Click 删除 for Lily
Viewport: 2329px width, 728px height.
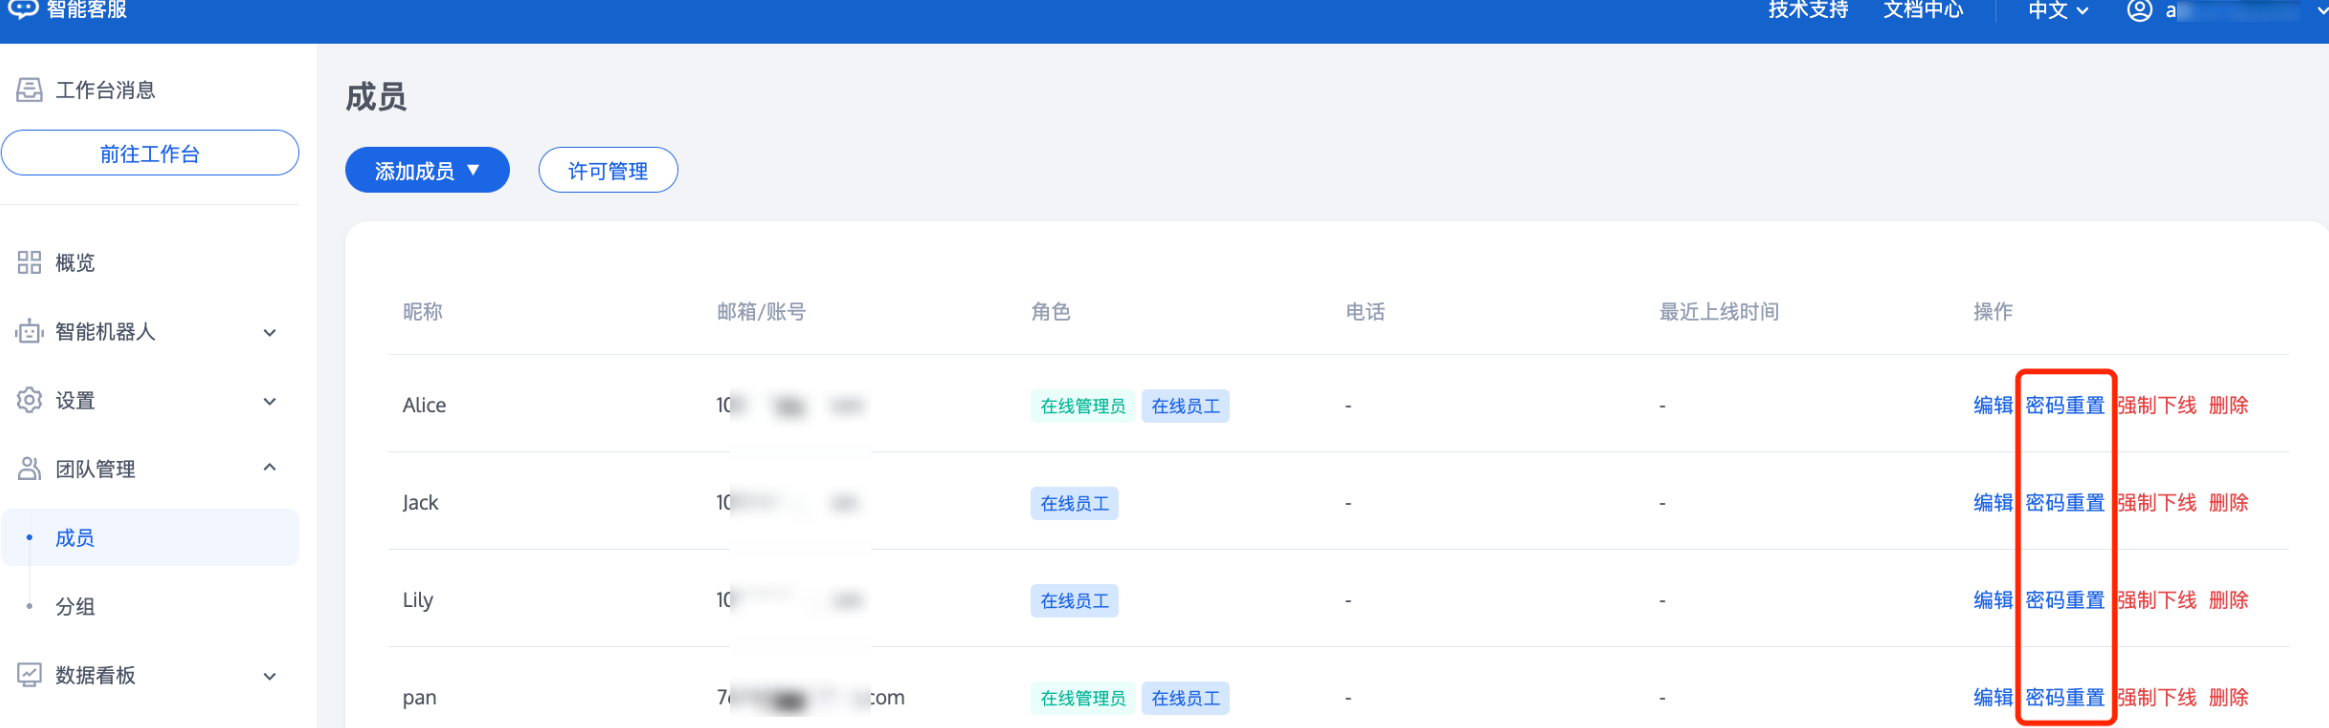click(2228, 600)
